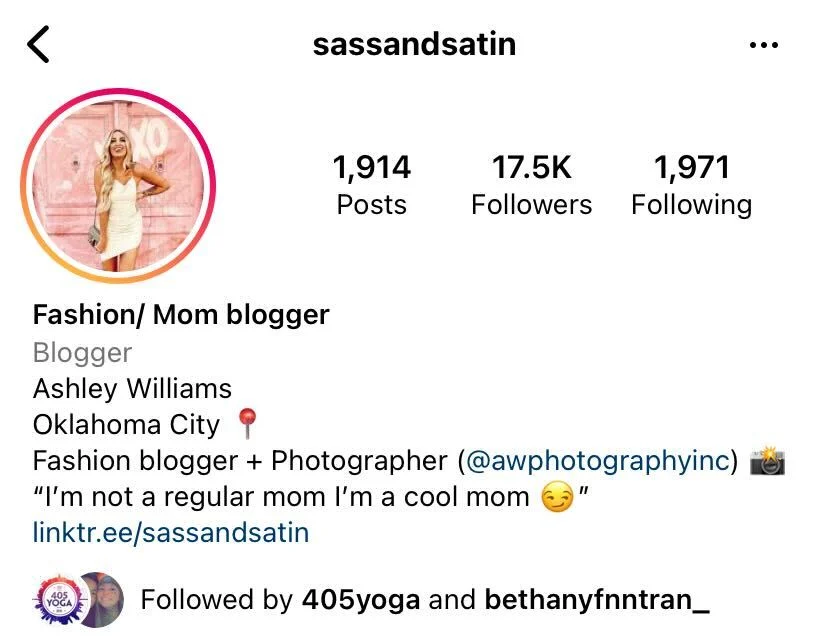Screen dimensions: 828x636
Task: Follow the @awphotographyinc mention link
Action: point(598,460)
